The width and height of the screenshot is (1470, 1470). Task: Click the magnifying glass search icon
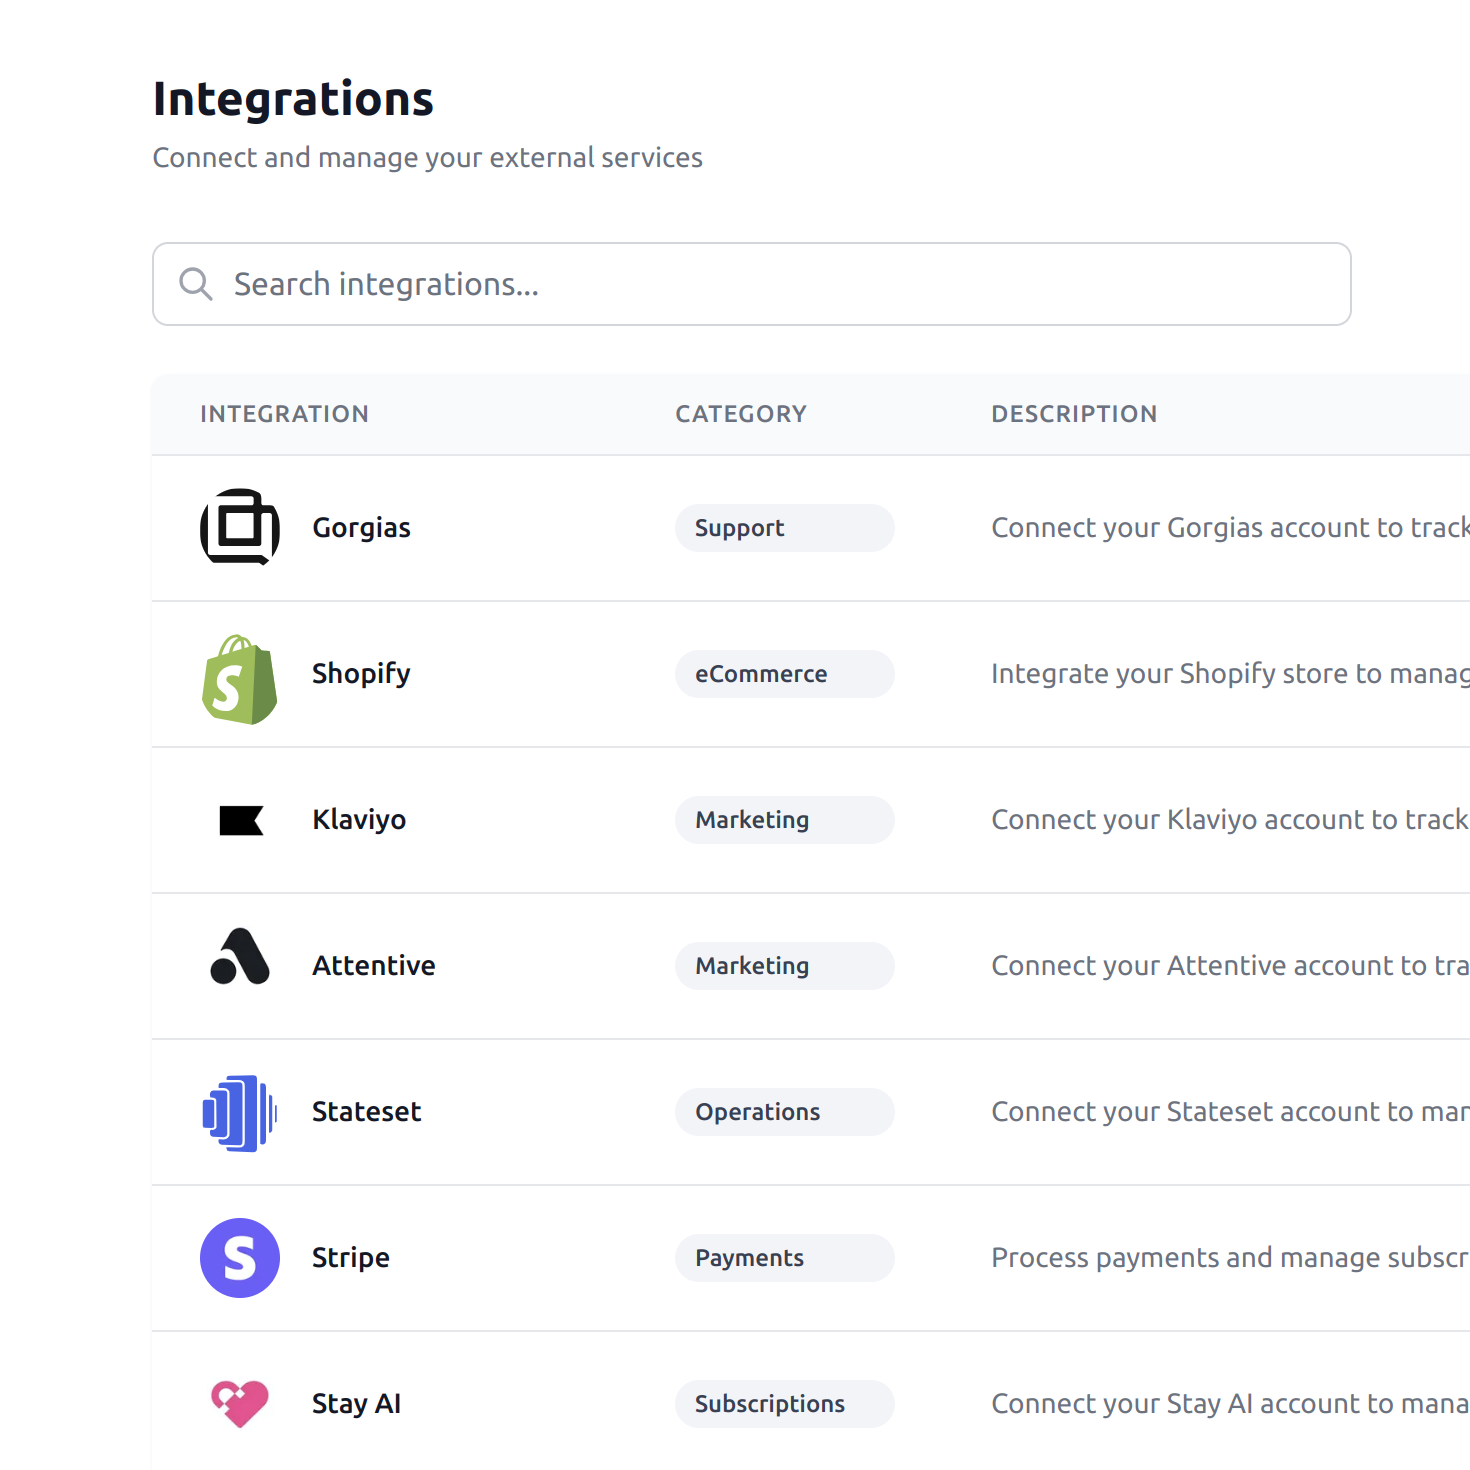coord(196,284)
